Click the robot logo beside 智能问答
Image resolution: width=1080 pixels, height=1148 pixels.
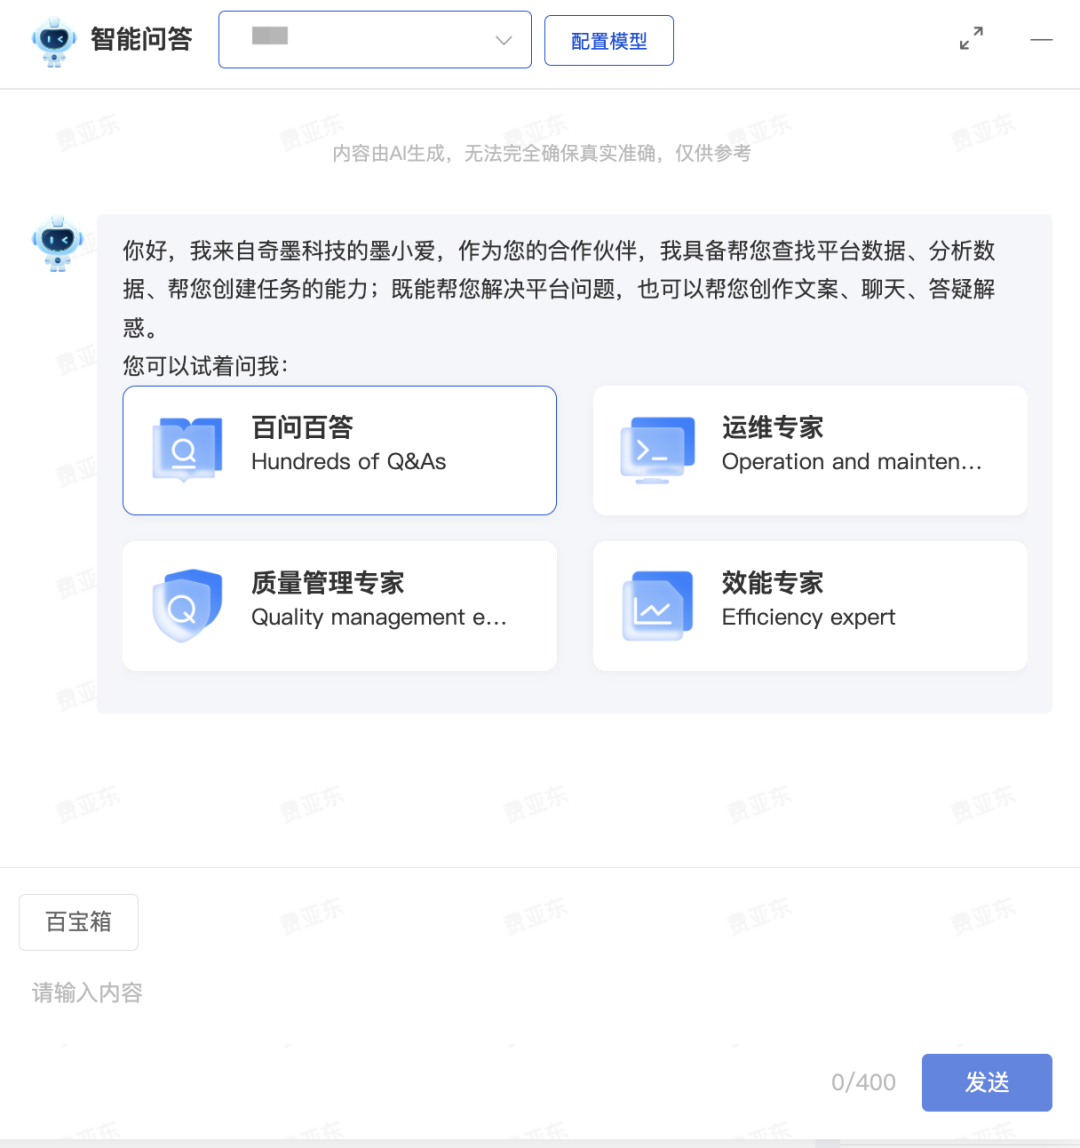coord(54,42)
